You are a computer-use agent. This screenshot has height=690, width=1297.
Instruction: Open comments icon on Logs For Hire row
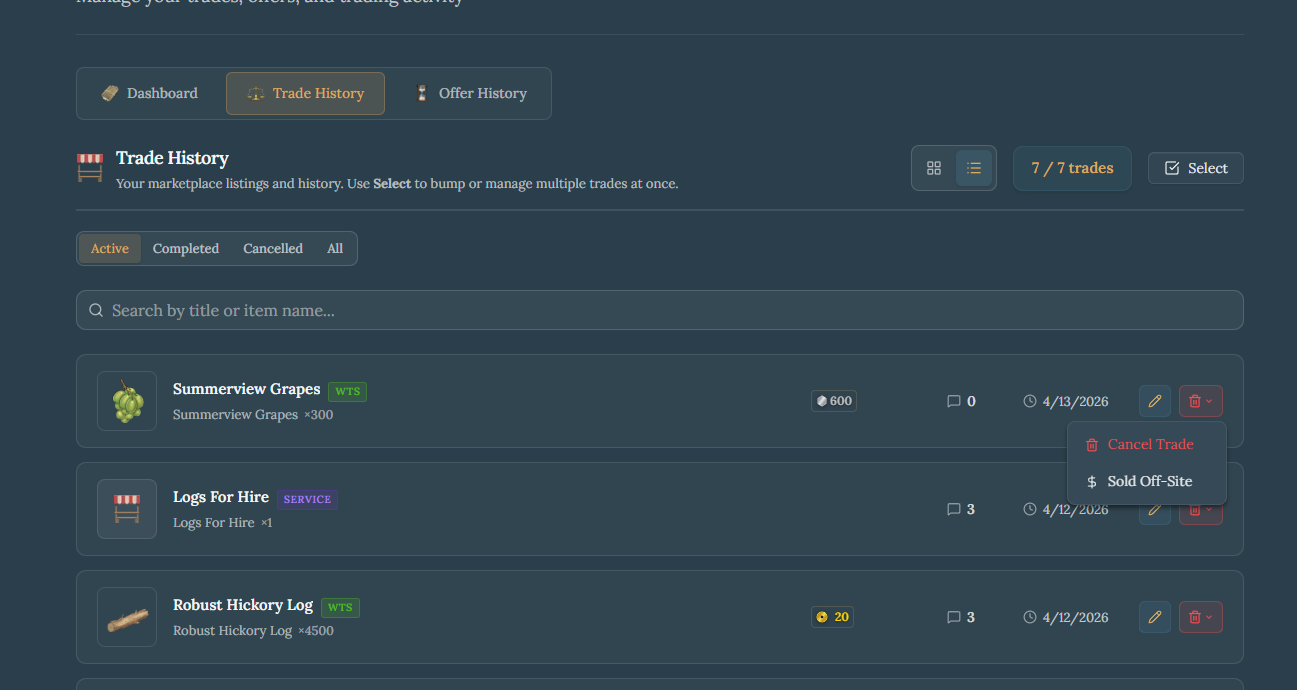pyautogui.click(x=953, y=509)
